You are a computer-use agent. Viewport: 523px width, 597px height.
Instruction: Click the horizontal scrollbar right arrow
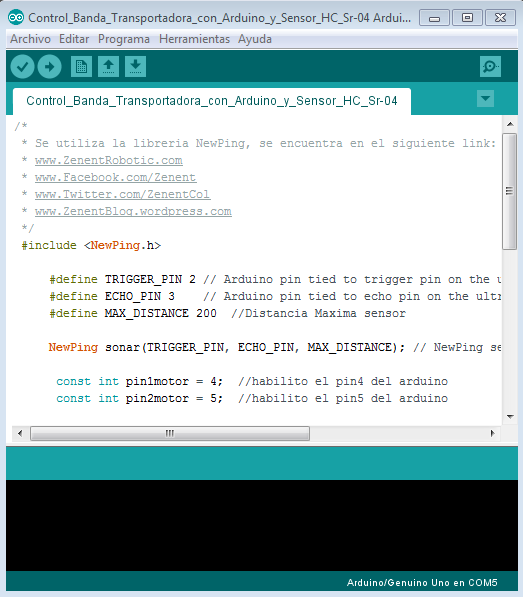(x=493, y=433)
